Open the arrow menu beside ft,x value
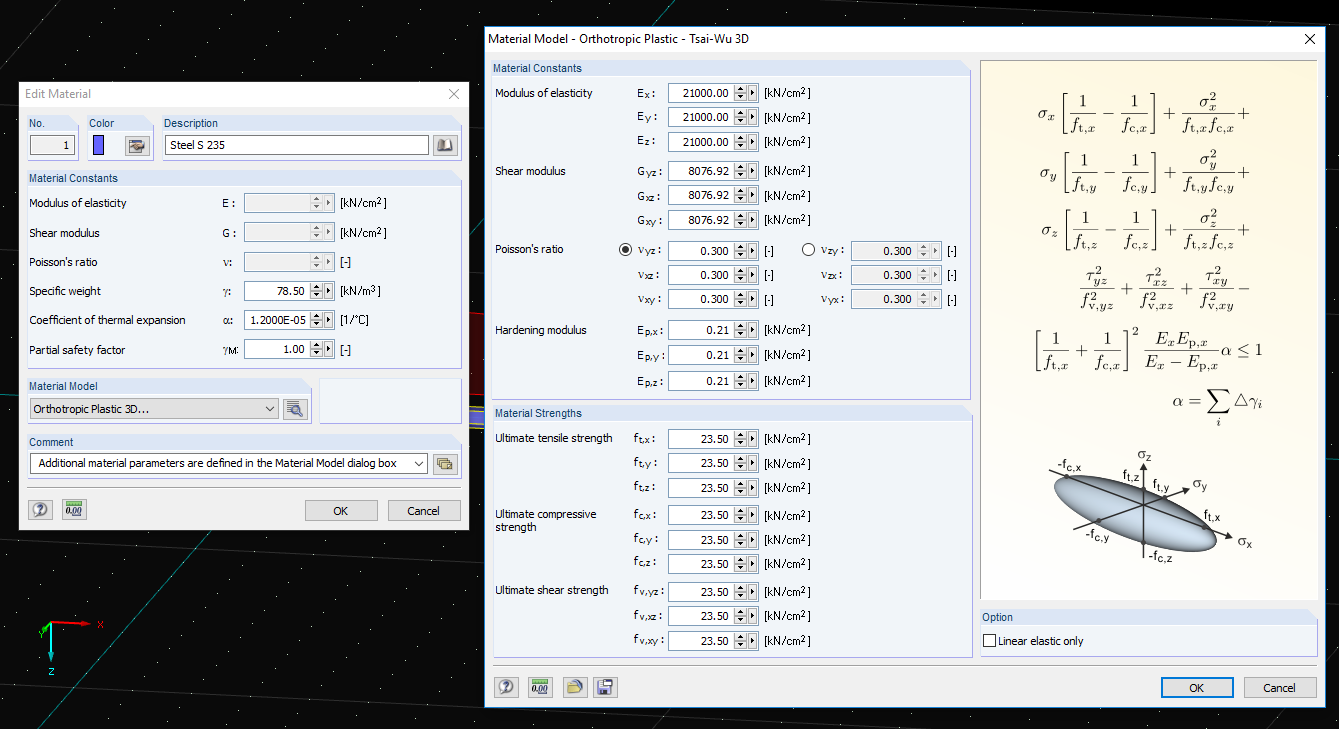The image size is (1339, 729). click(x=753, y=439)
